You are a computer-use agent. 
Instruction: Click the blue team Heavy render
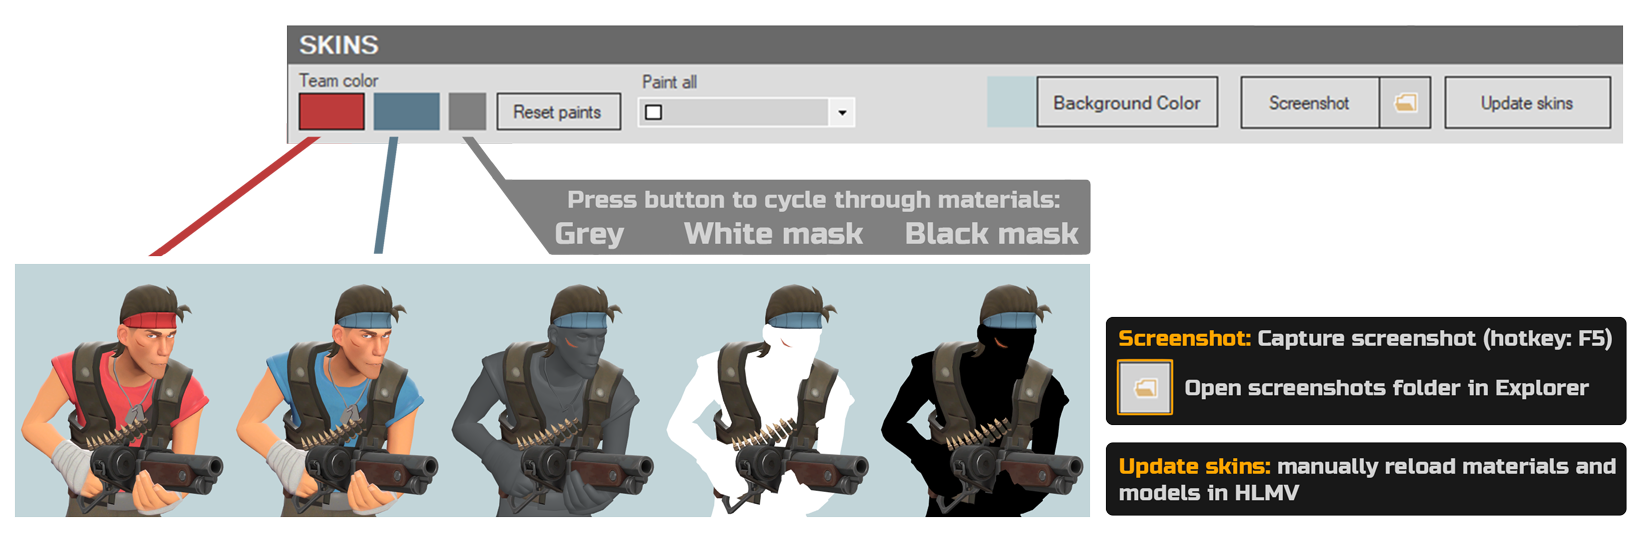(337, 400)
